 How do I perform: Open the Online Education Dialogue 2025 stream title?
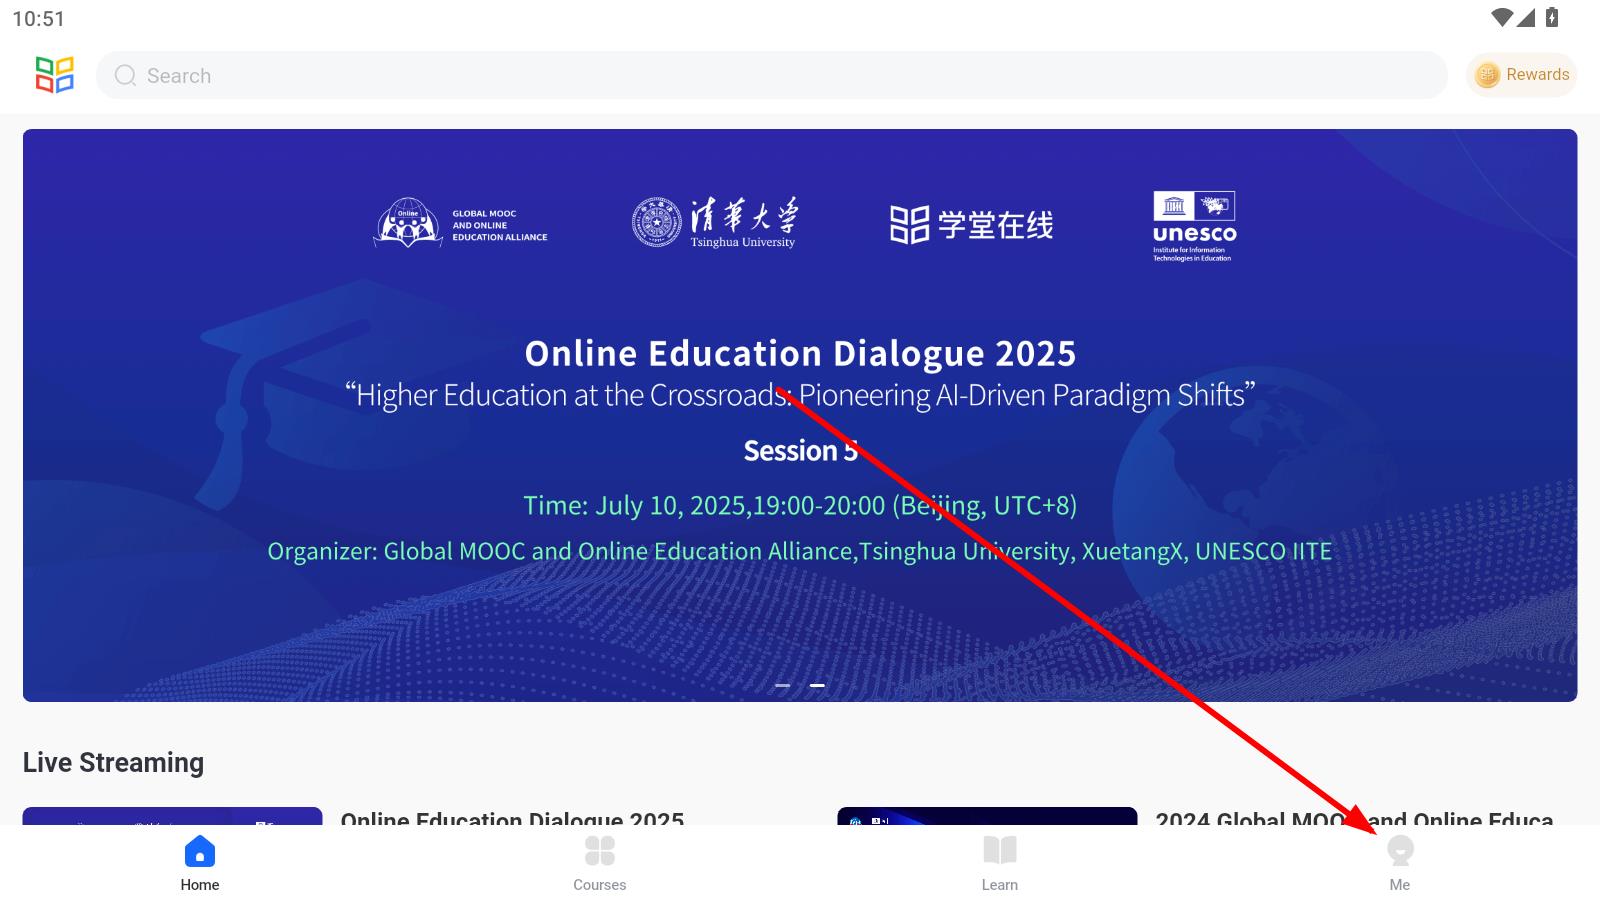tap(512, 818)
